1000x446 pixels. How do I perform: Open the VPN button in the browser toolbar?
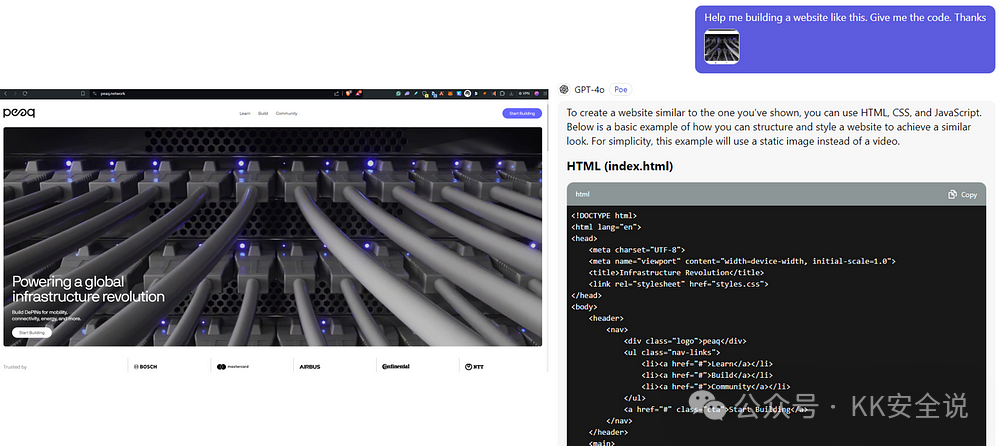click(x=523, y=93)
